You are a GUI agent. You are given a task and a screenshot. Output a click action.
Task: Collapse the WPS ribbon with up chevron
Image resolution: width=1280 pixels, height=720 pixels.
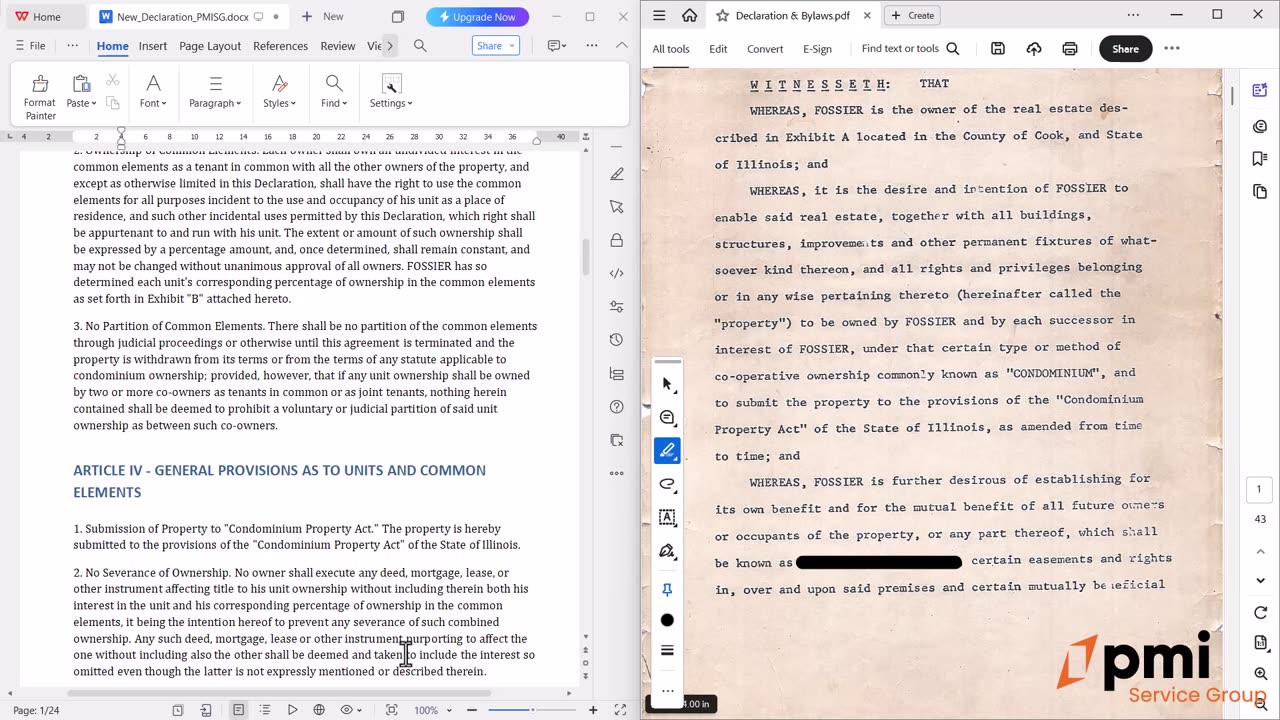pyautogui.click(x=622, y=46)
